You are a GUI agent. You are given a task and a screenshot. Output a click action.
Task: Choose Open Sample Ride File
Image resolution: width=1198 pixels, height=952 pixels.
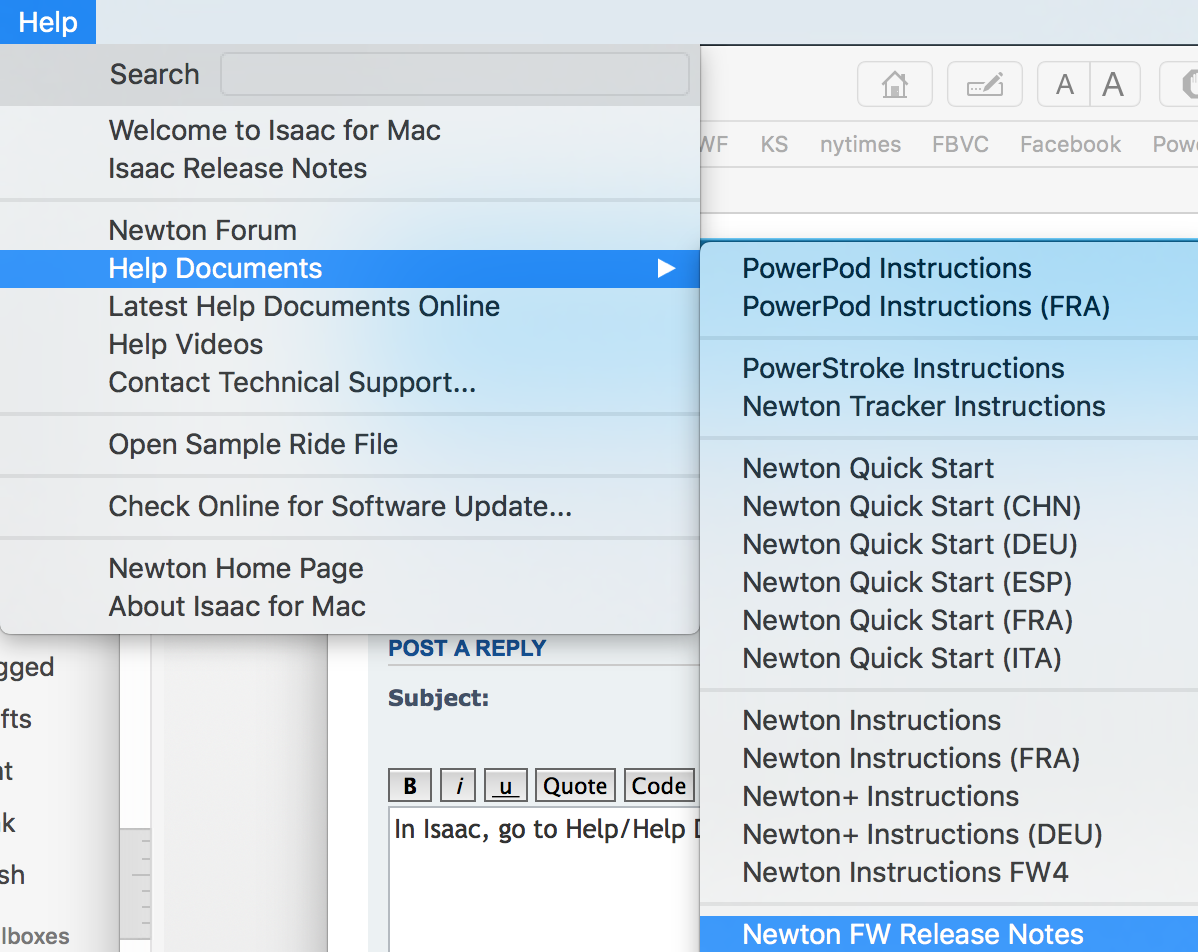(x=350, y=445)
